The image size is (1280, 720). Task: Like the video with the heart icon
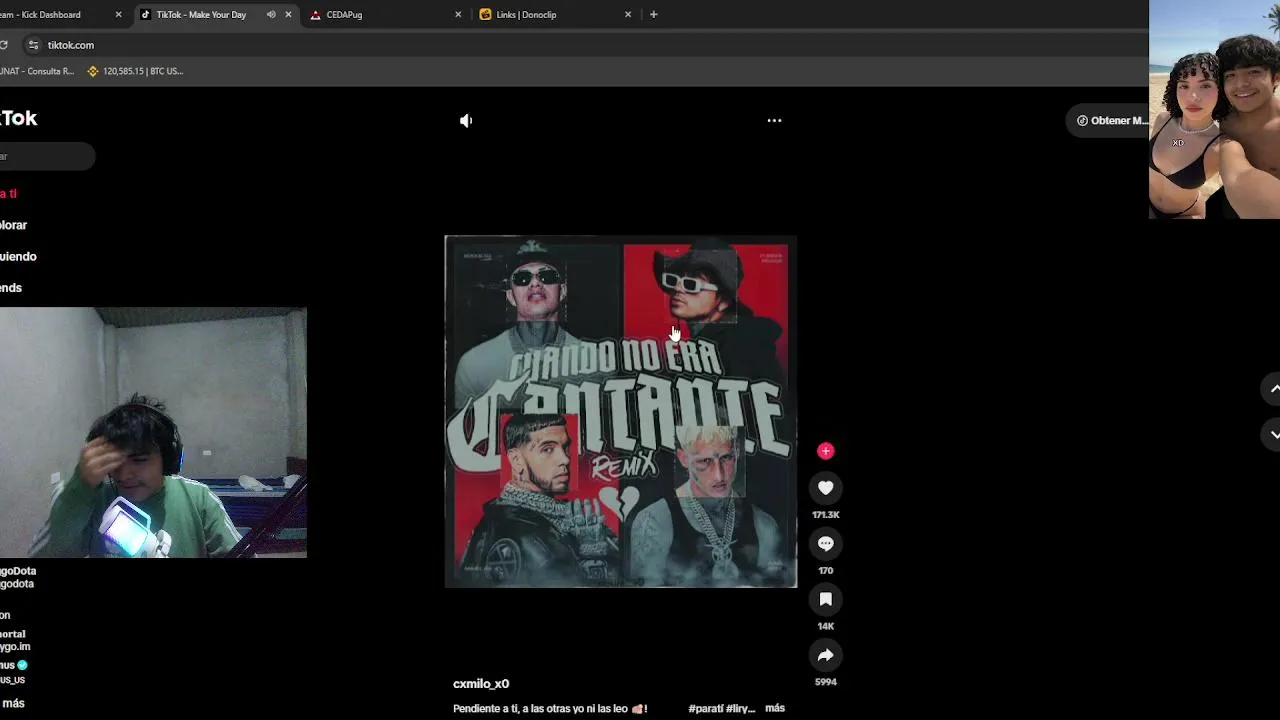(x=825, y=488)
